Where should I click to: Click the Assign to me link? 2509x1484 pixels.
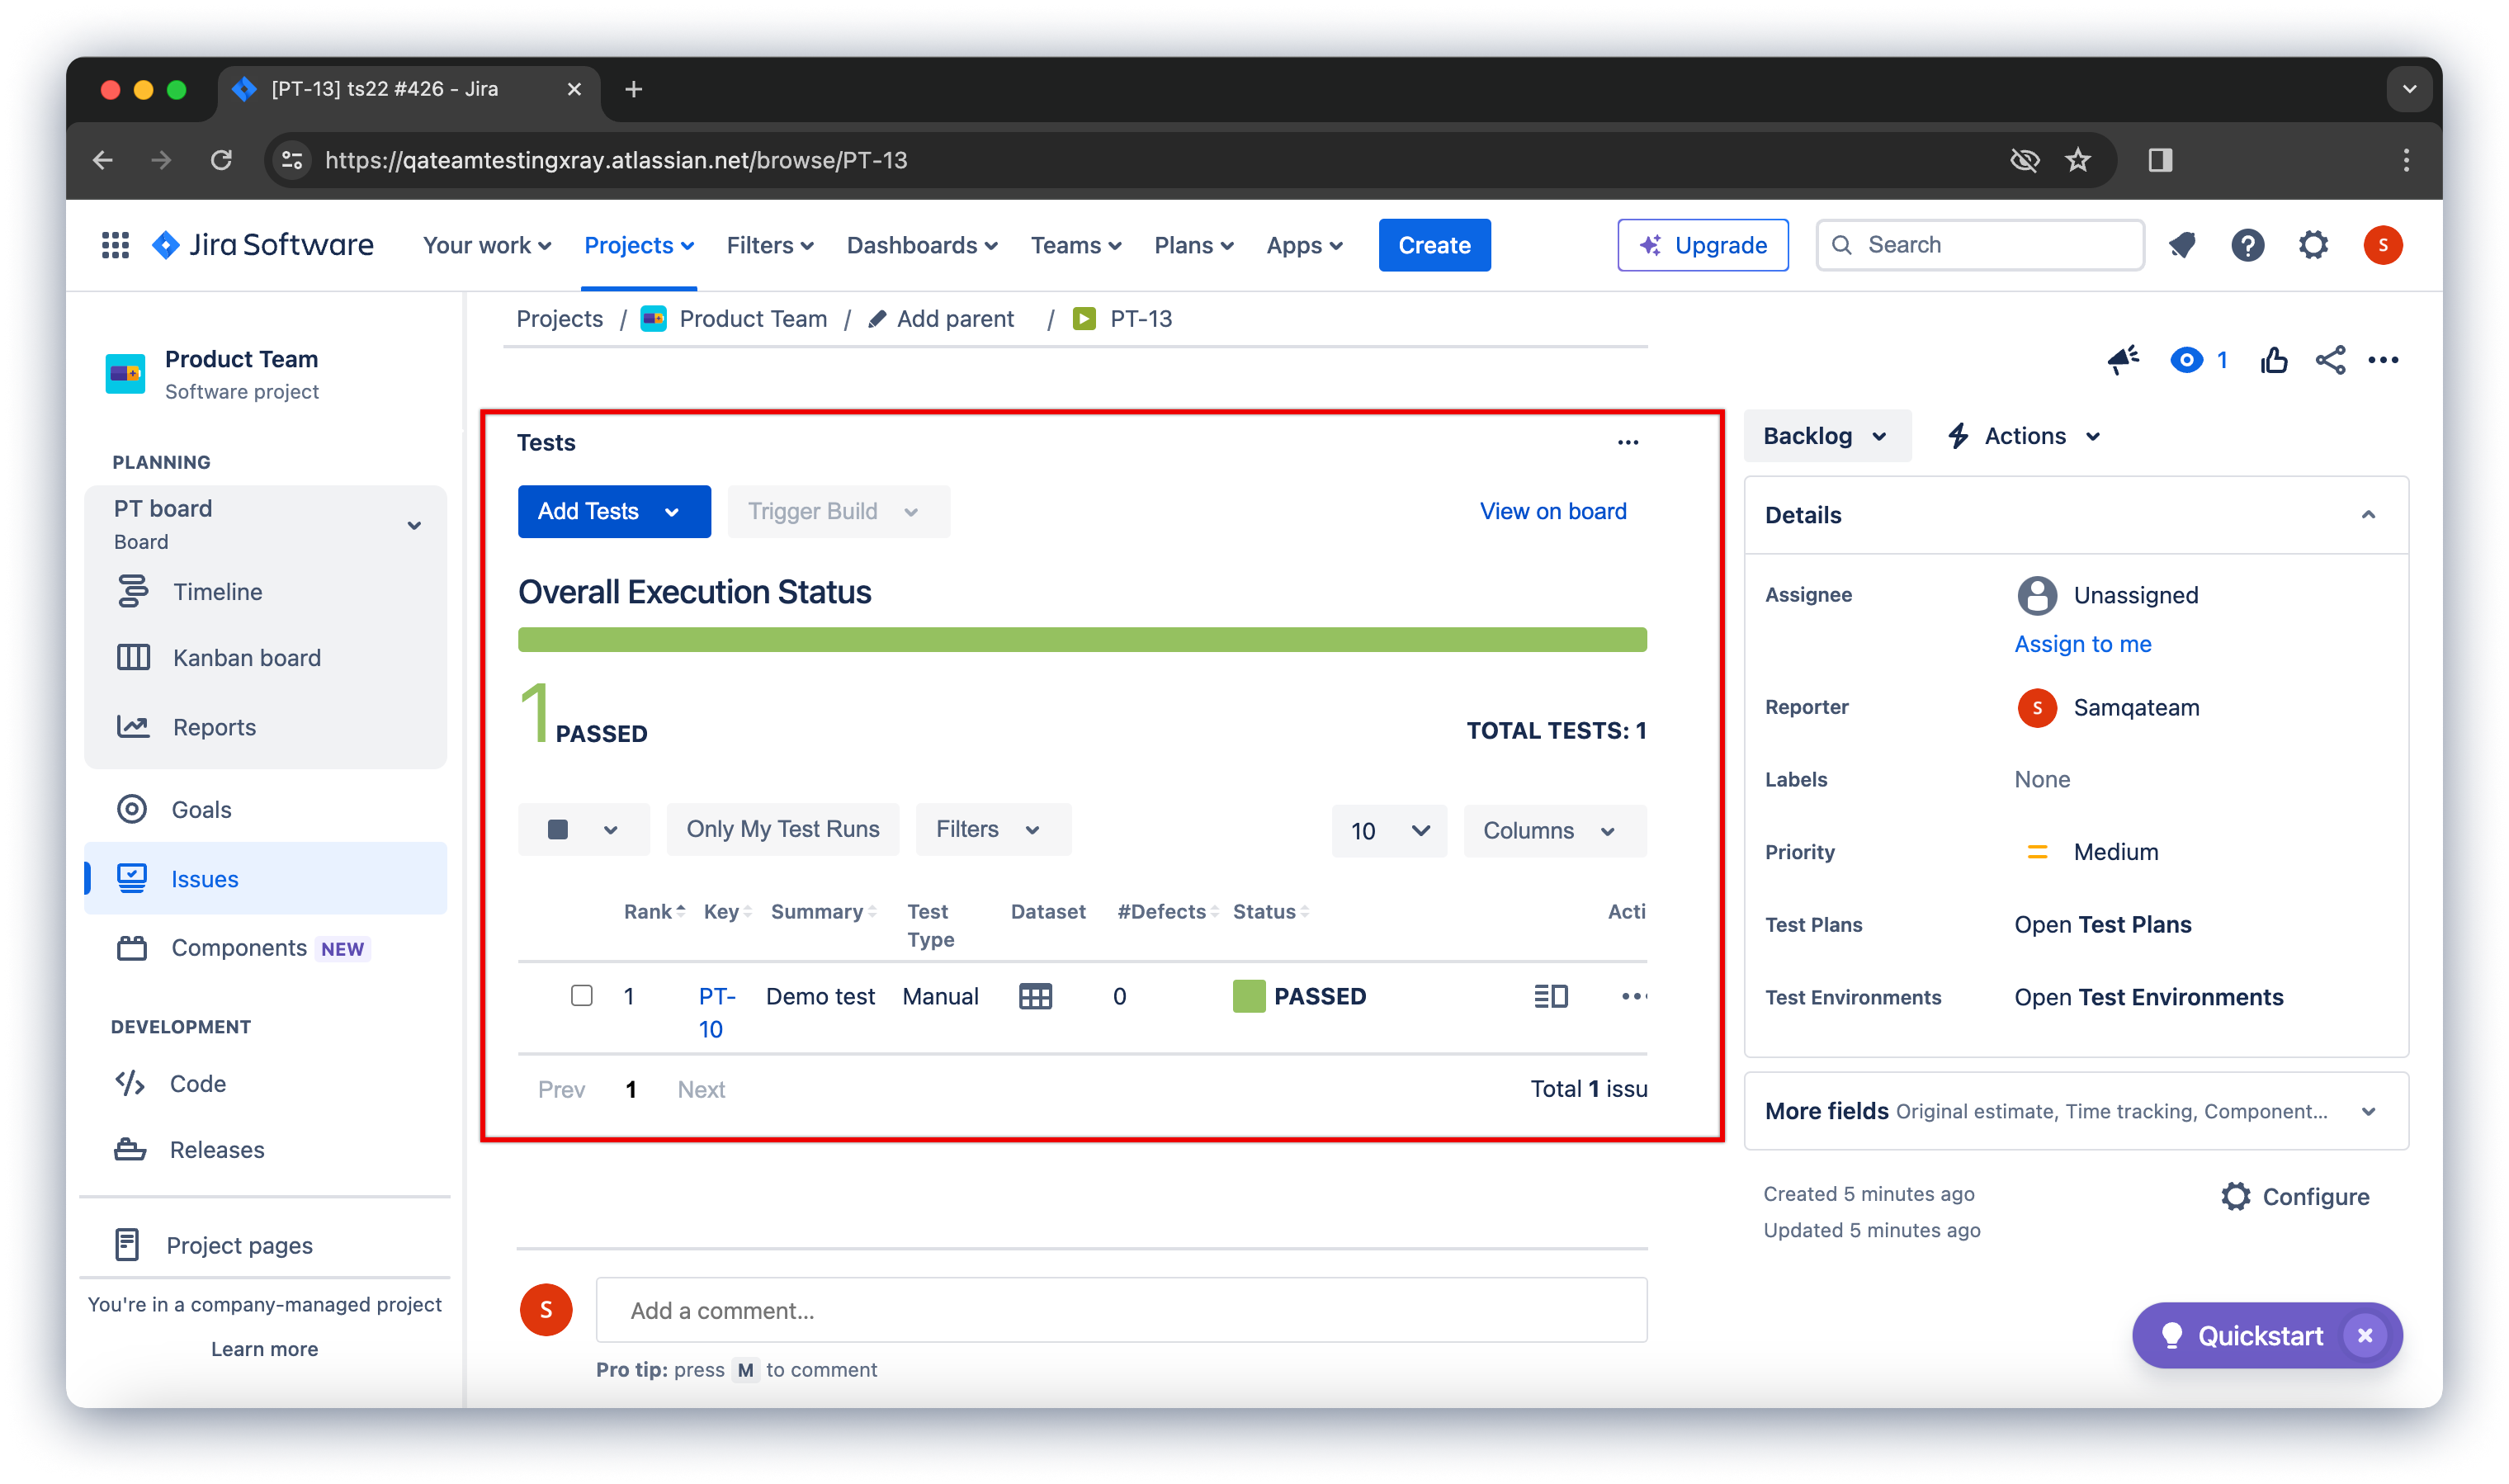[x=2082, y=643]
